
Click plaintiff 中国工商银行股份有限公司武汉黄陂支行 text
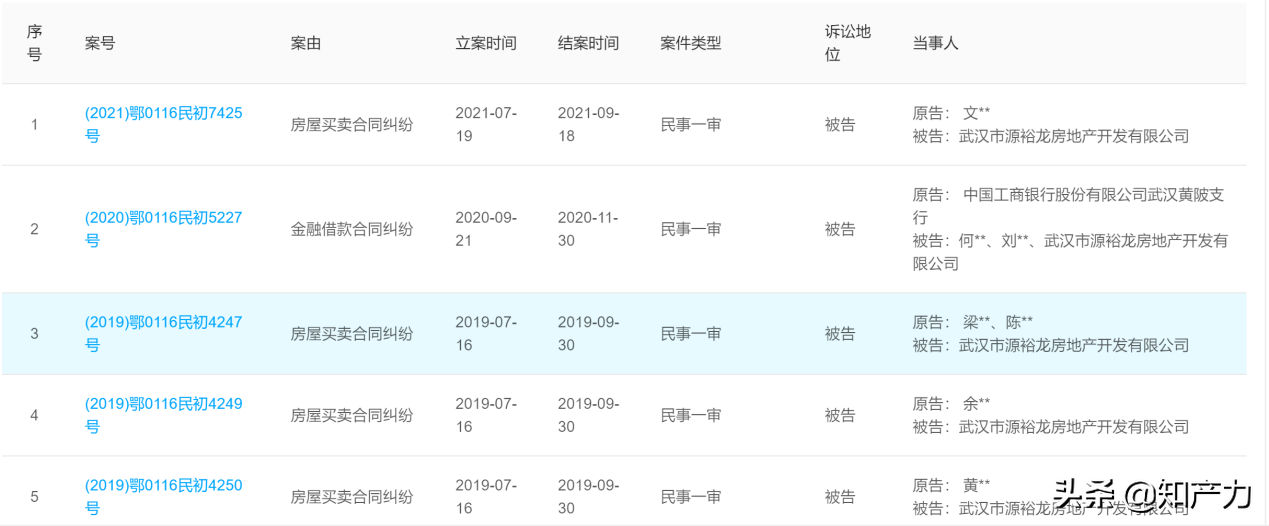(x=1068, y=206)
